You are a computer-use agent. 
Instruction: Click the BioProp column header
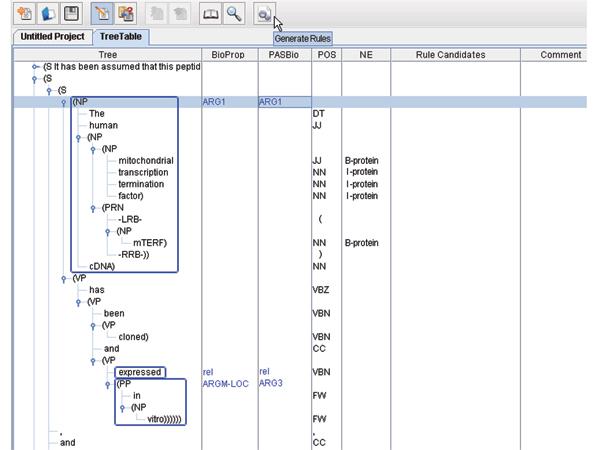click(x=228, y=55)
